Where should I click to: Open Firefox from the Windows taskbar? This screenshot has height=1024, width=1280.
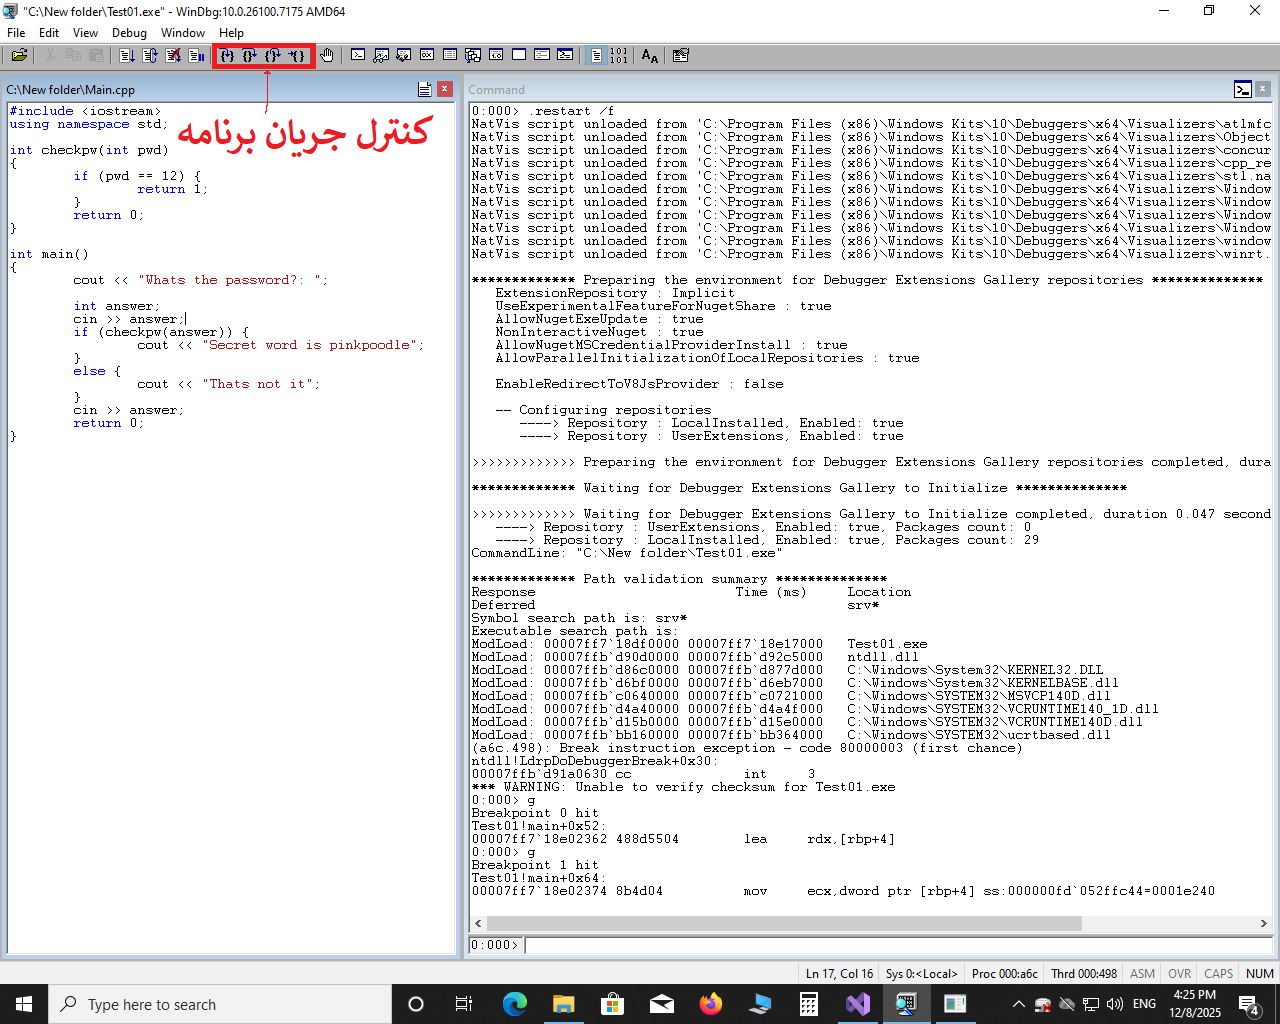coord(710,1004)
